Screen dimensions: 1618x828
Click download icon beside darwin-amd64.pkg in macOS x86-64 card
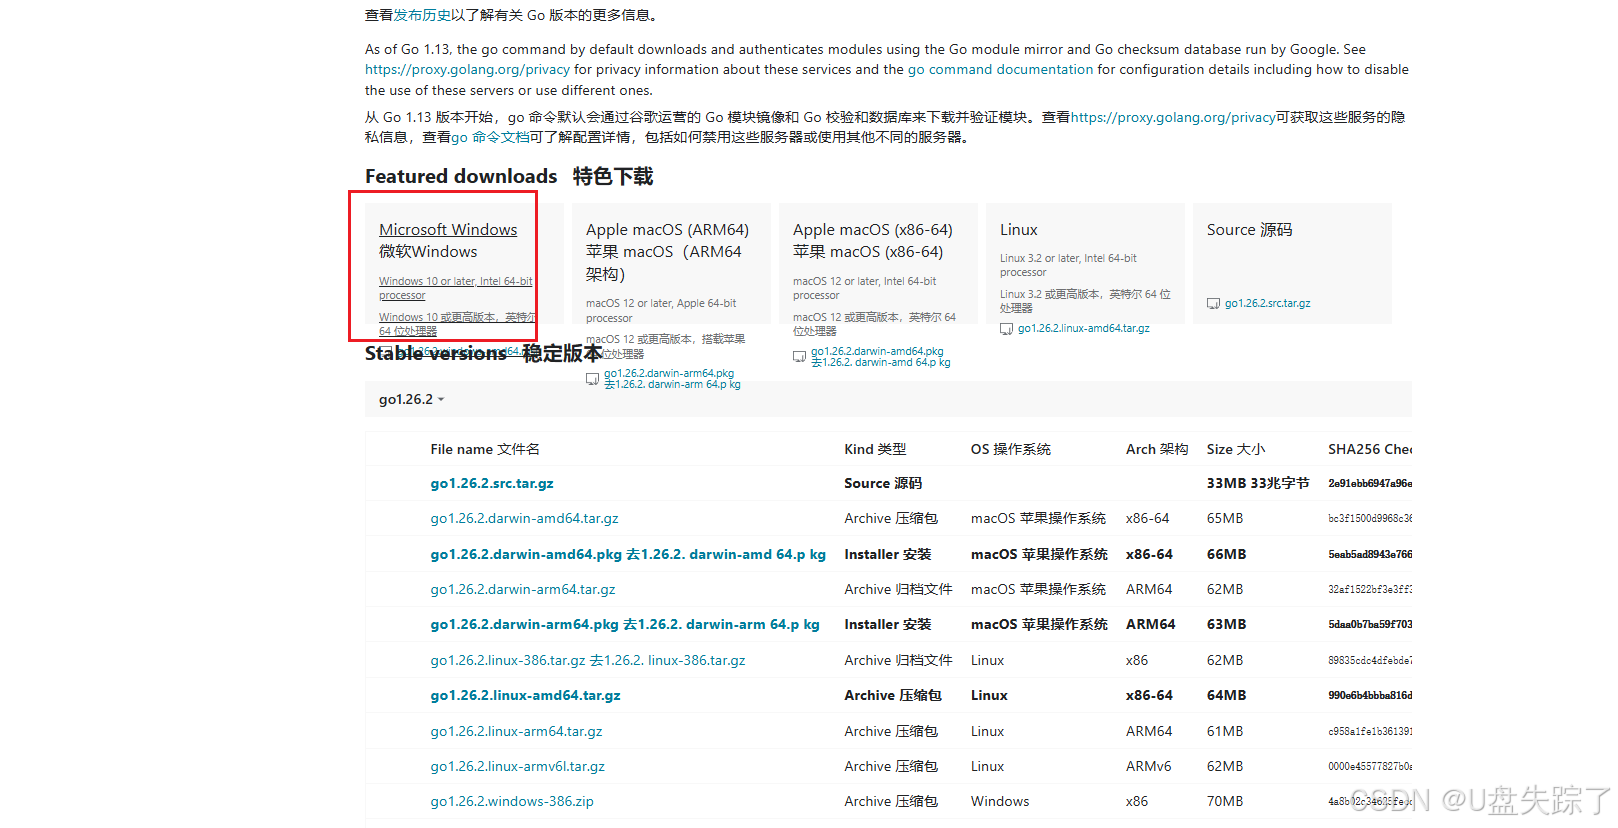pos(799,356)
